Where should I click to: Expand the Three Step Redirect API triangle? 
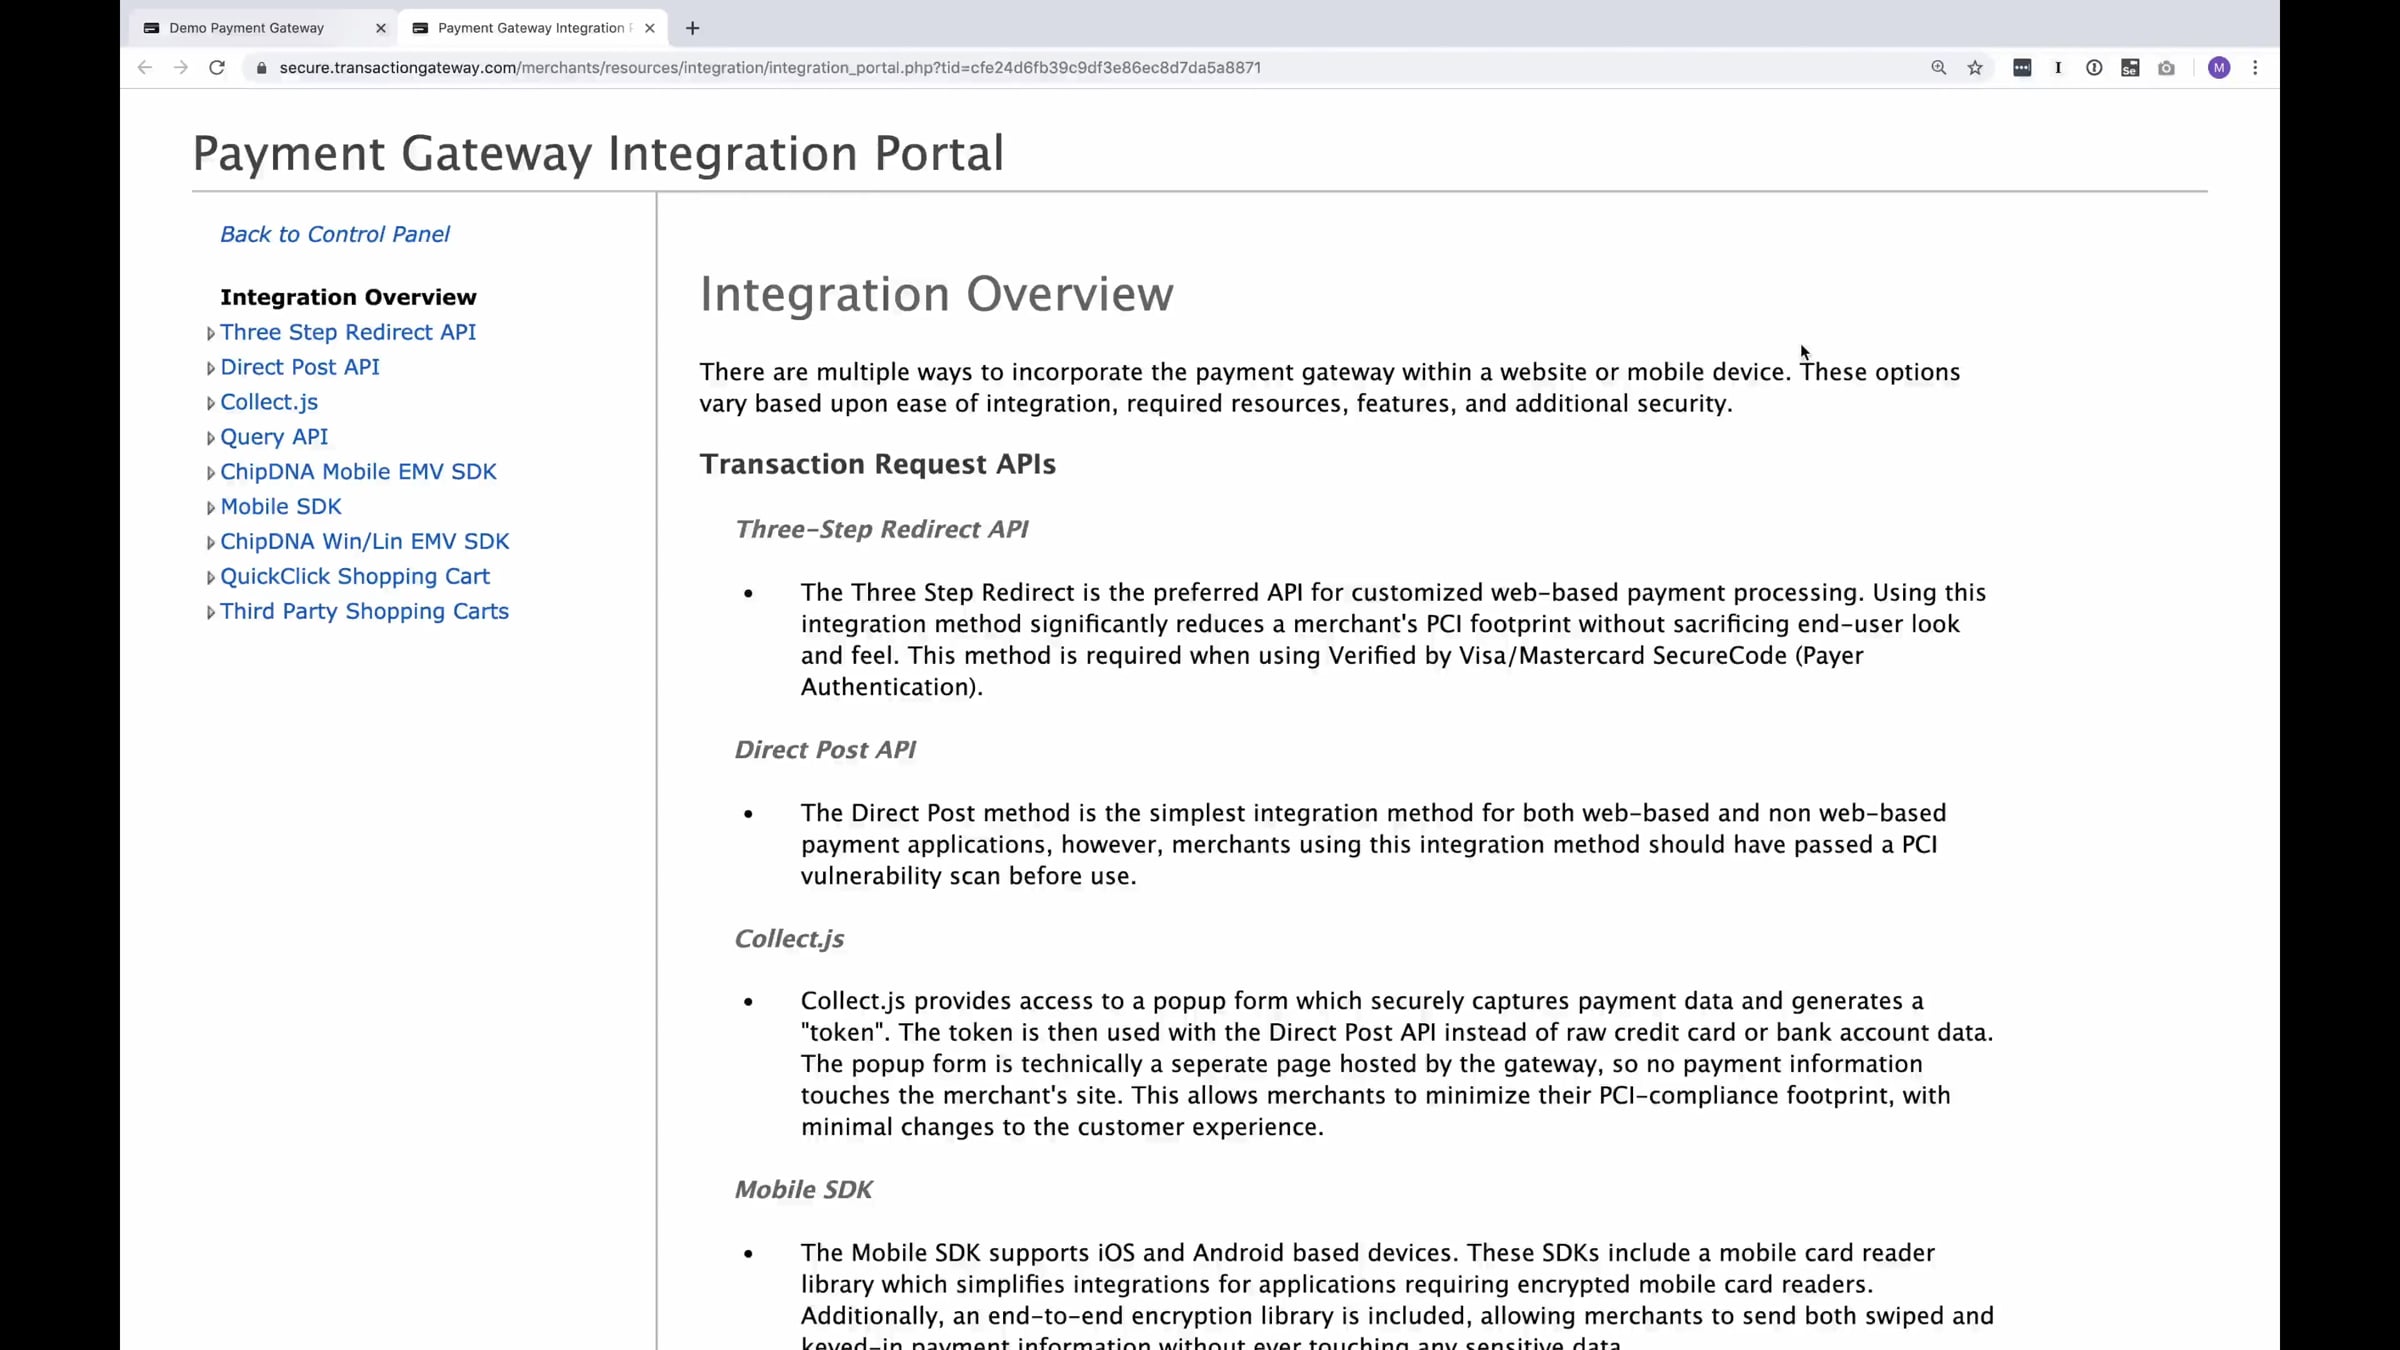(211, 333)
